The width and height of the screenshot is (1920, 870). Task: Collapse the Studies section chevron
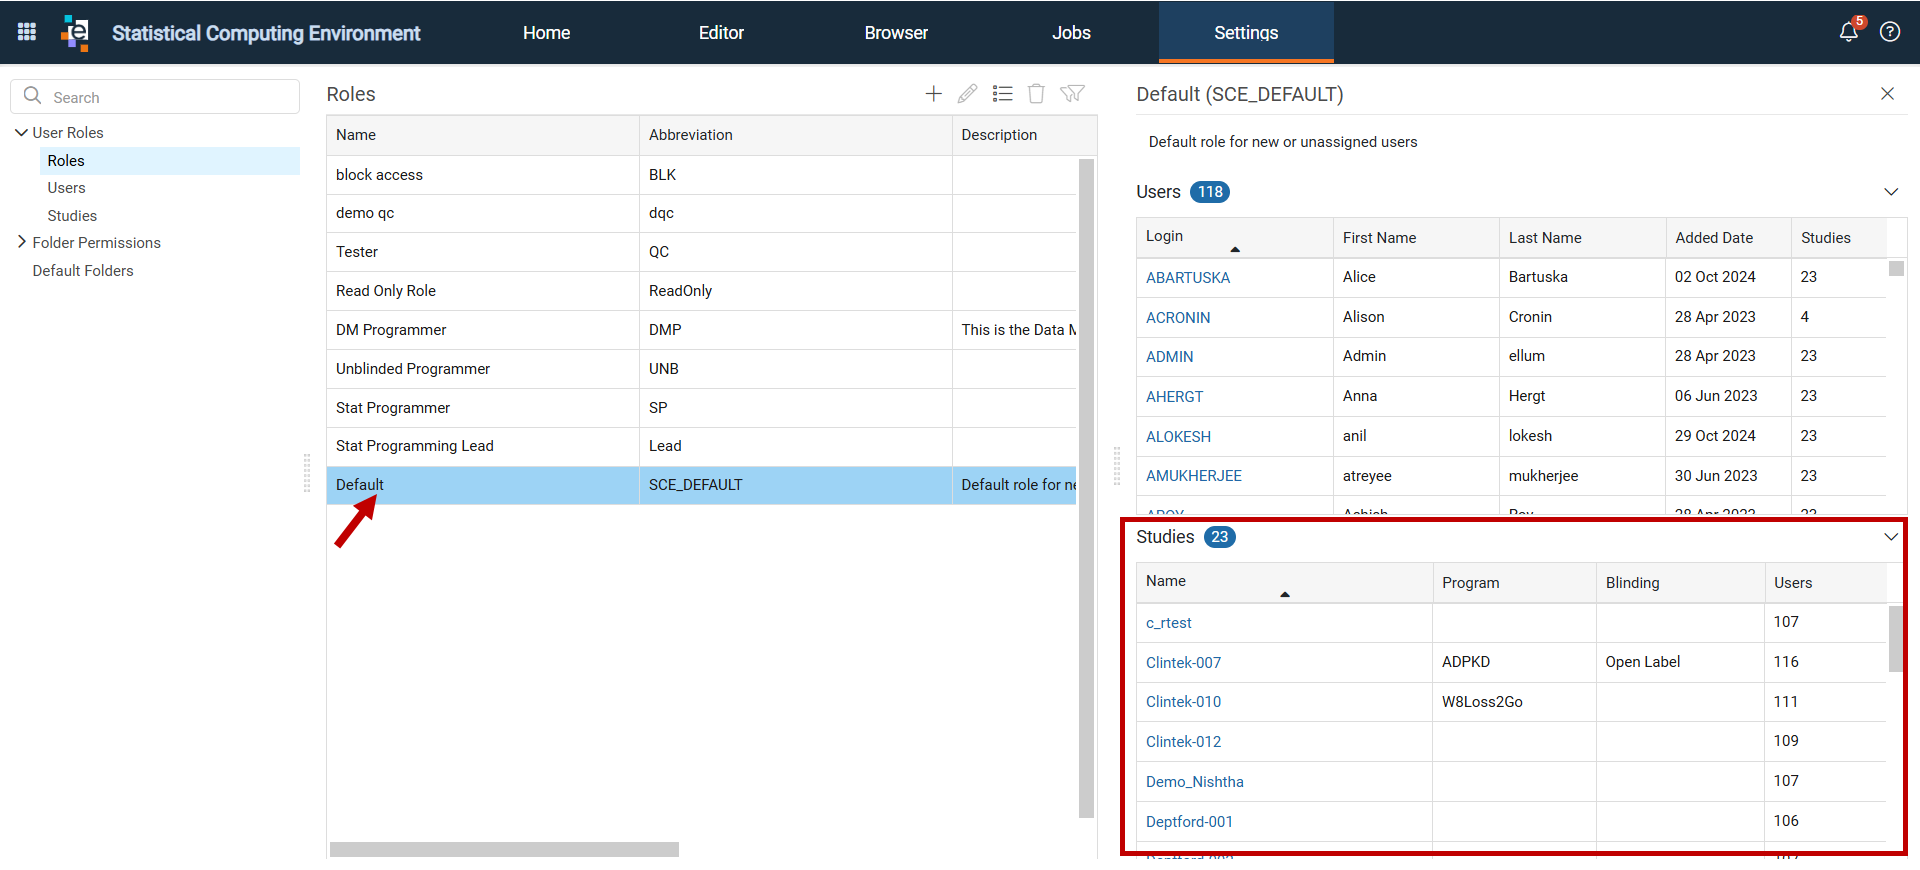[1891, 536]
